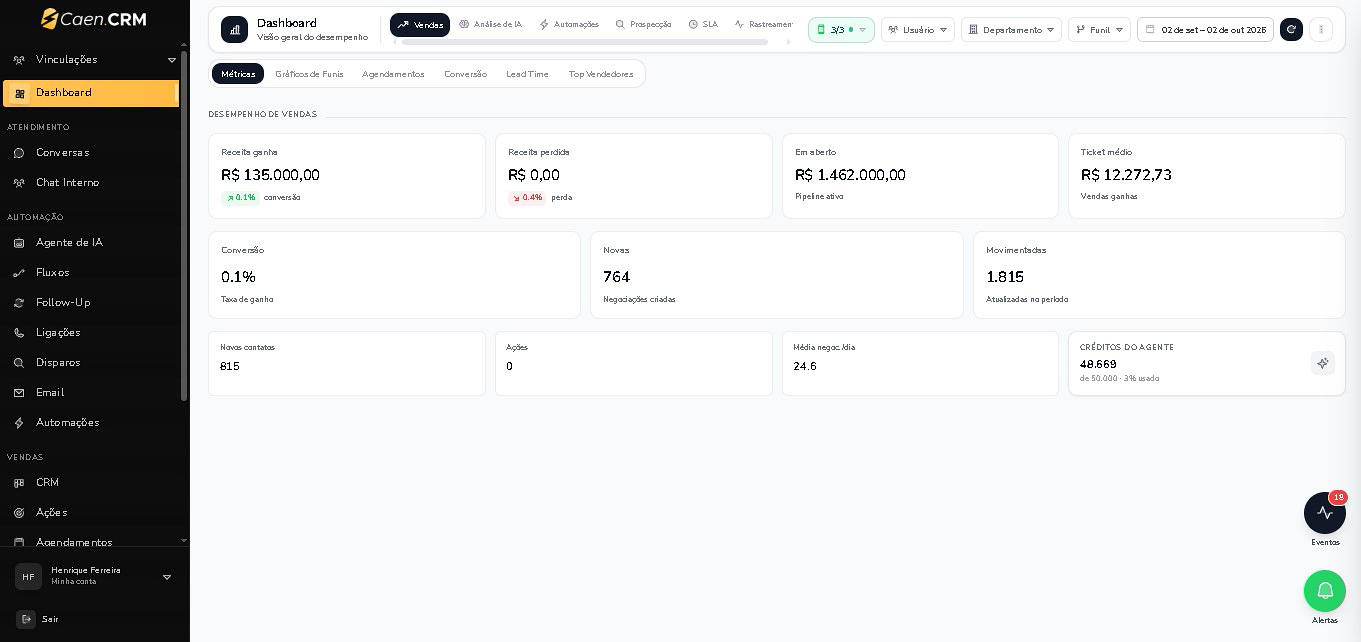Open the Fluxos icon in sidebar

[19, 273]
